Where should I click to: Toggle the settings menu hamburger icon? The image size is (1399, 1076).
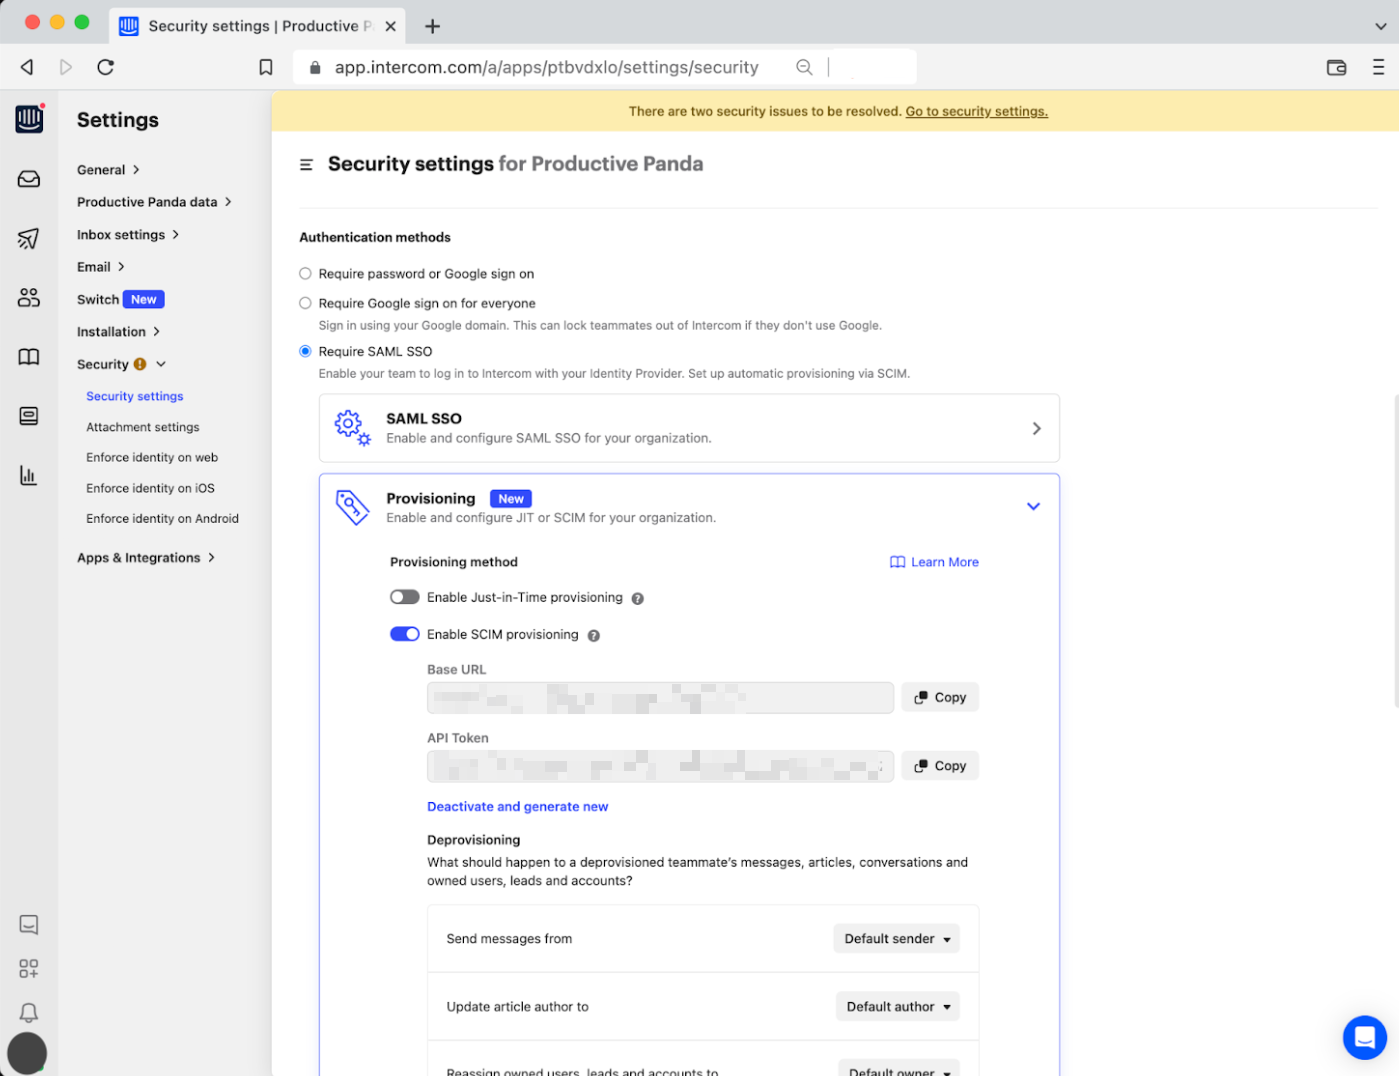click(x=307, y=165)
